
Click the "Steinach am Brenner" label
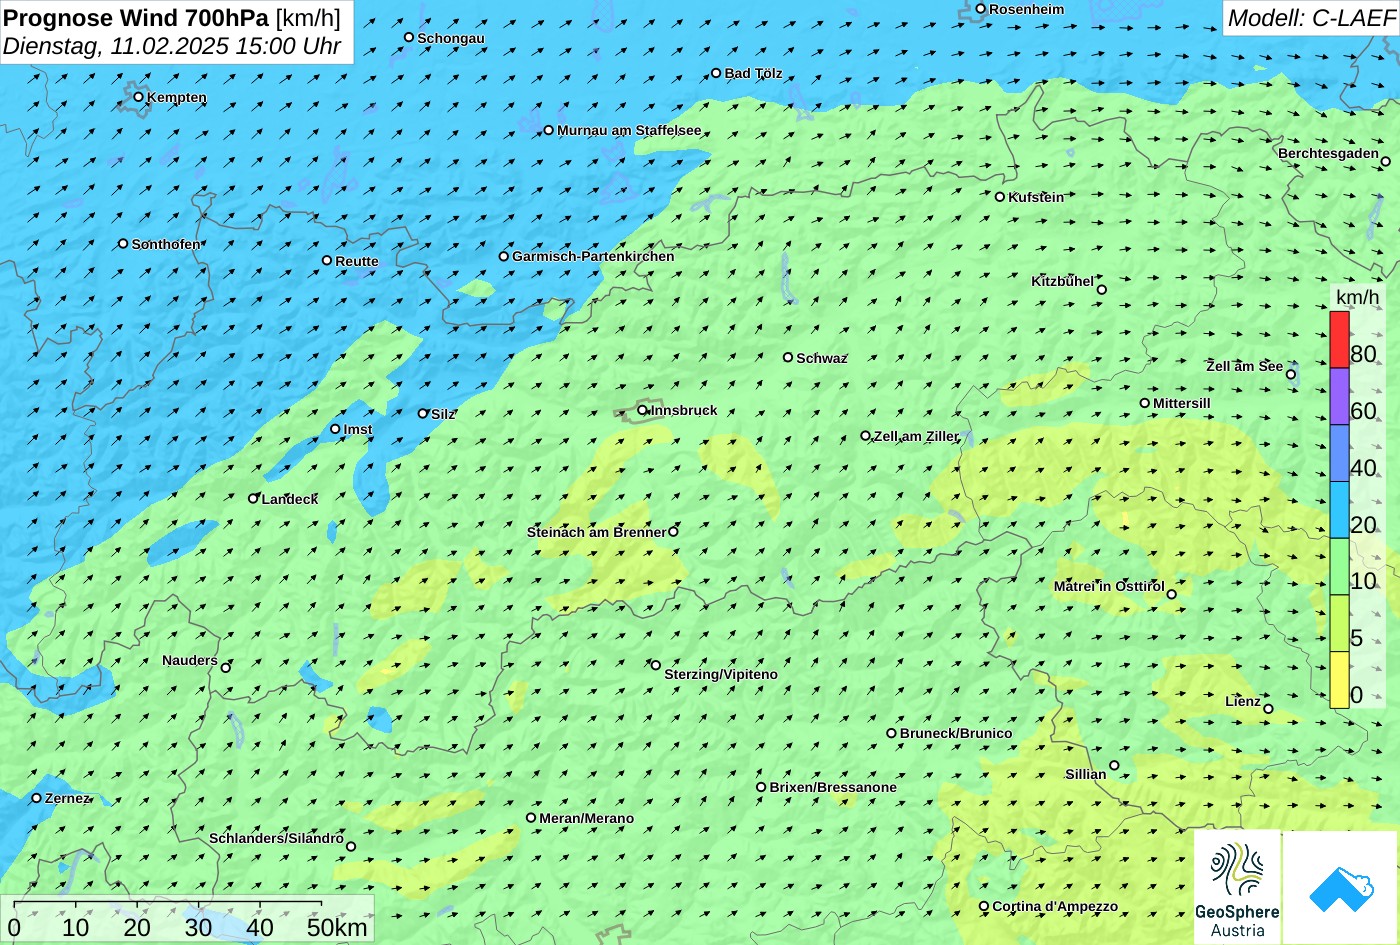click(x=596, y=532)
